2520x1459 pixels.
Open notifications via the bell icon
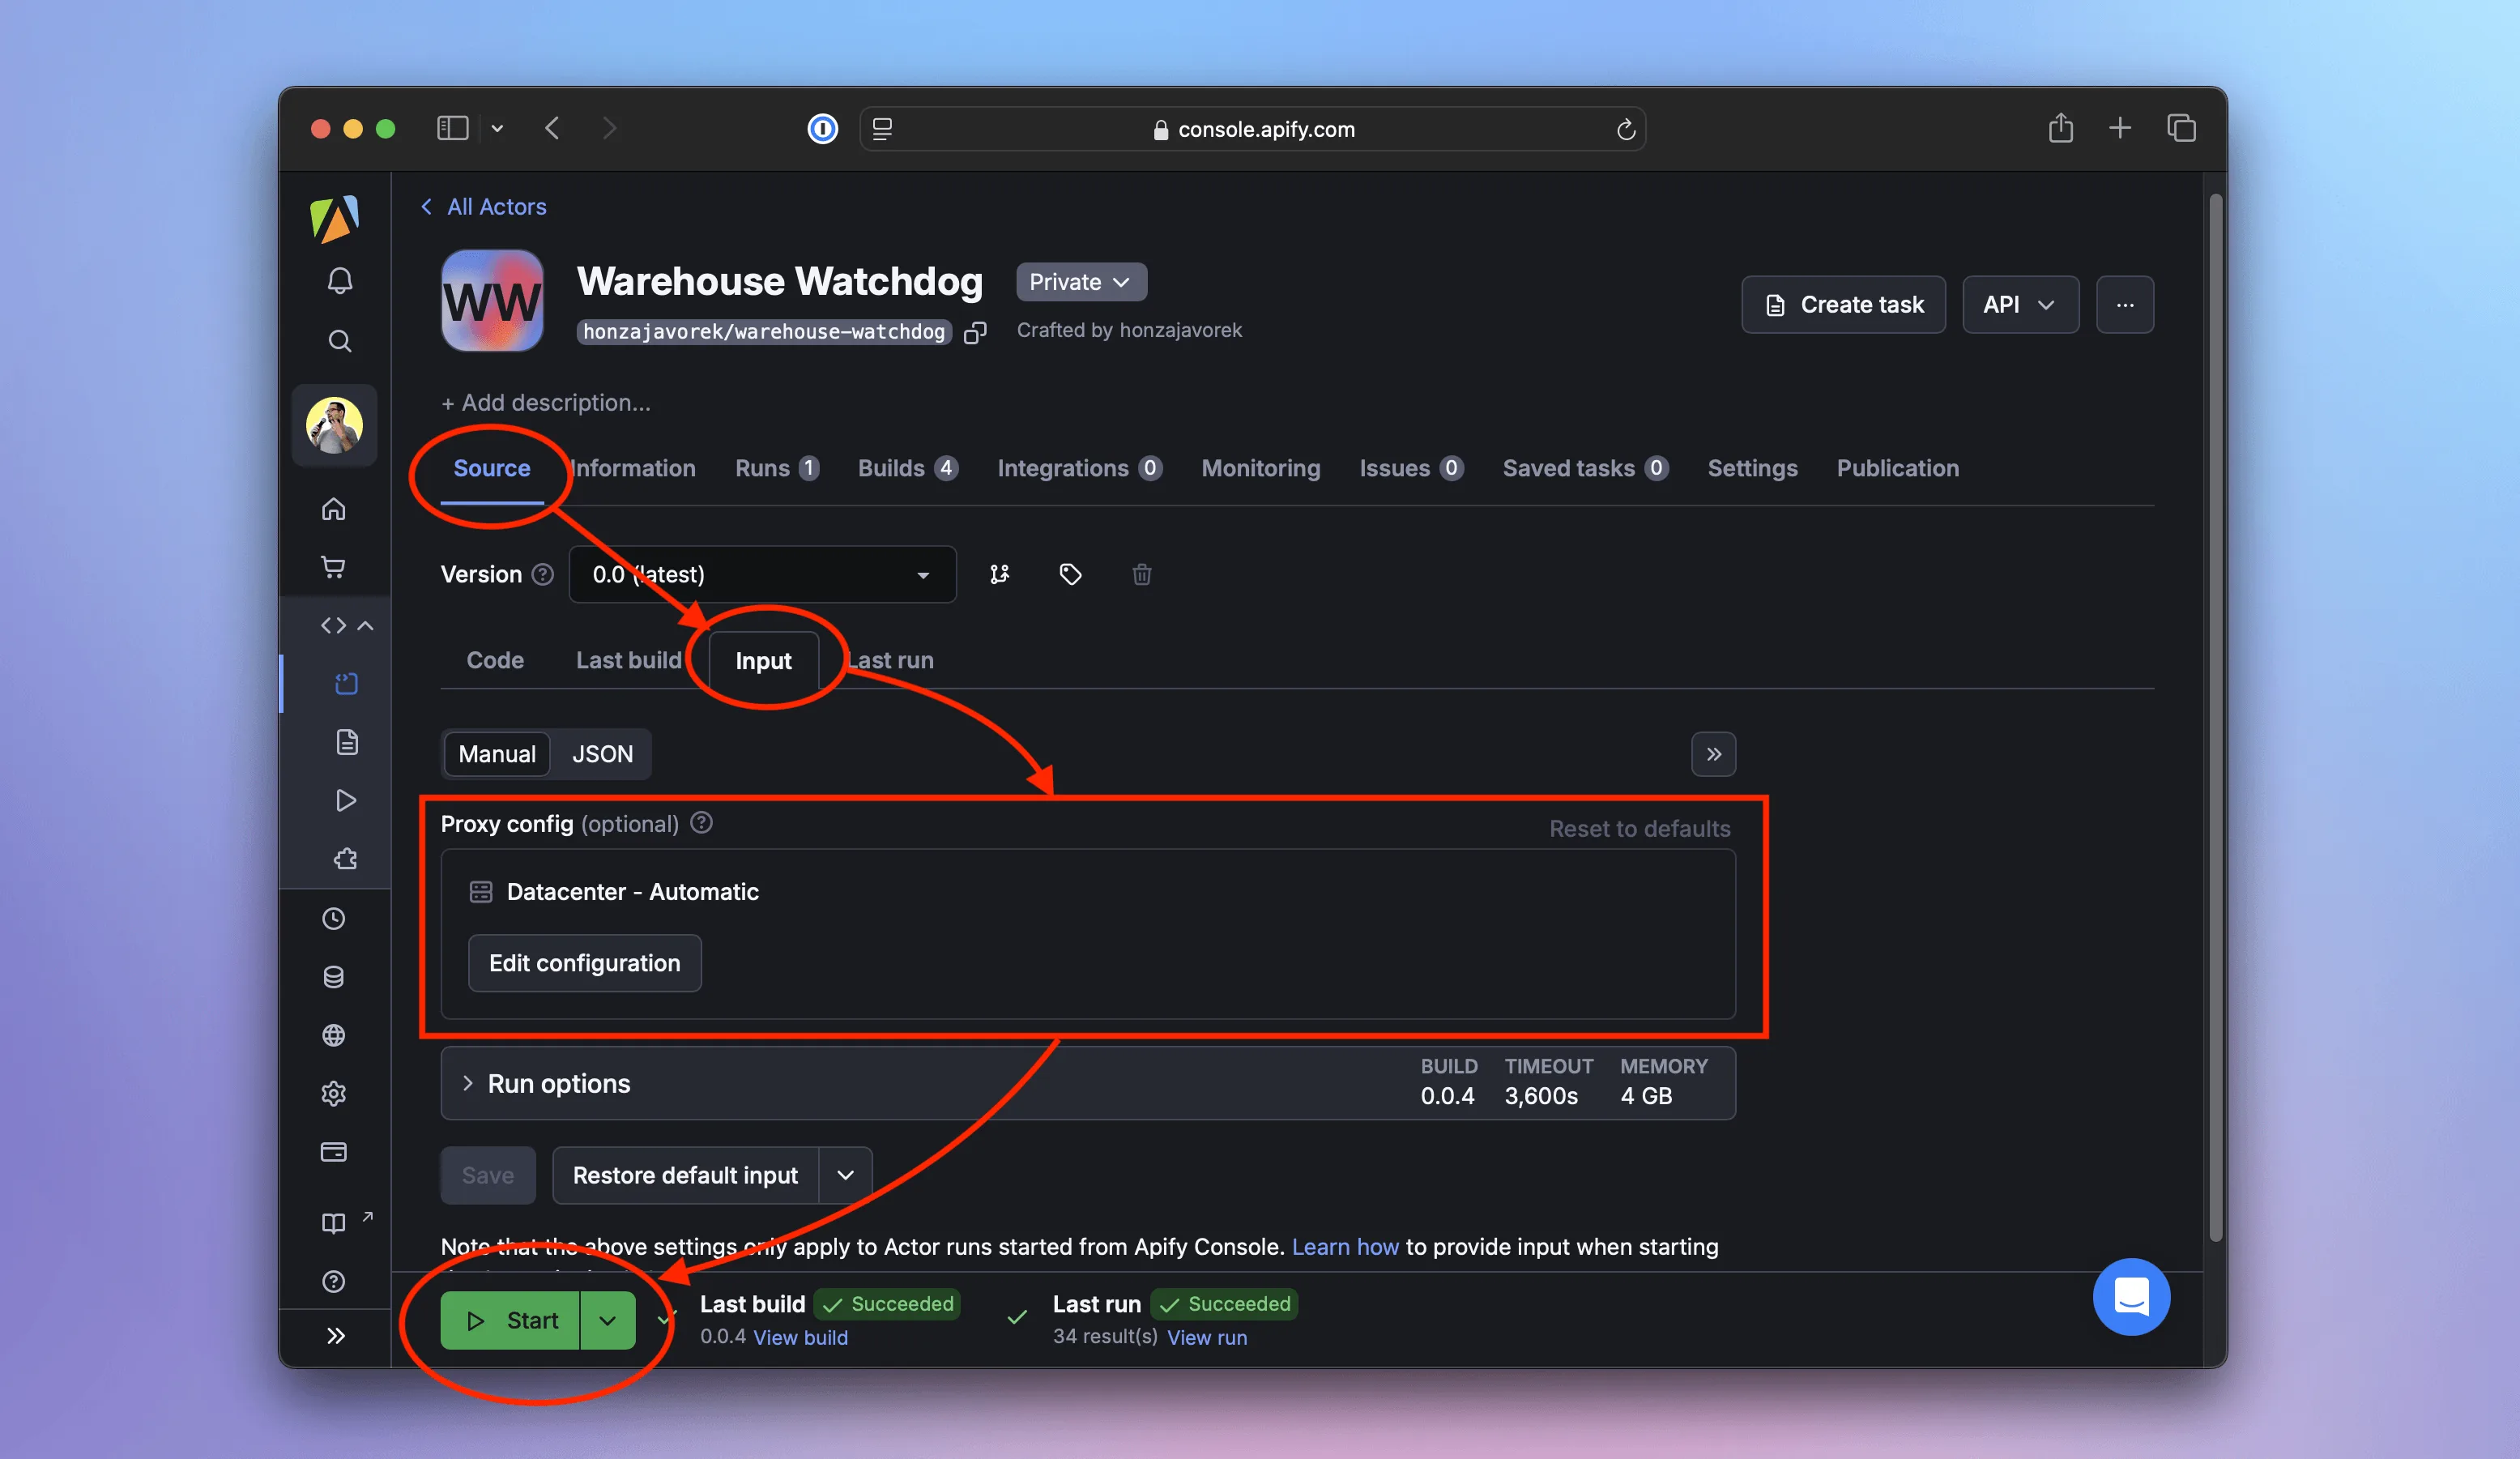tap(340, 281)
